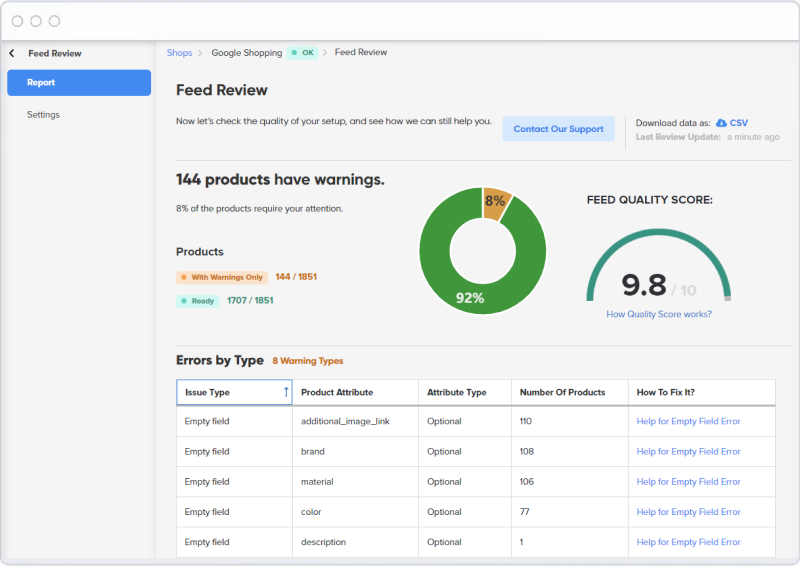Go to the Shops breadcrumb link
The width and height of the screenshot is (800, 566).
point(179,52)
